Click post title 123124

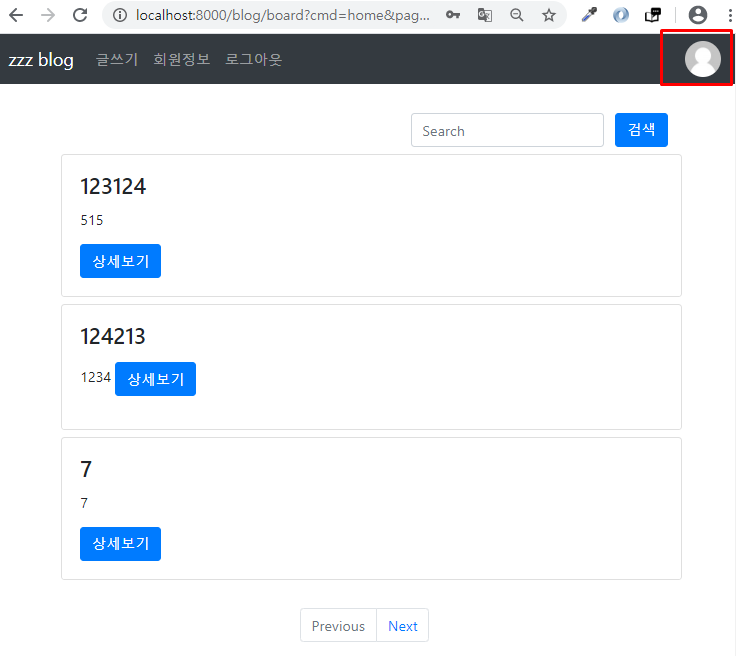click(113, 186)
